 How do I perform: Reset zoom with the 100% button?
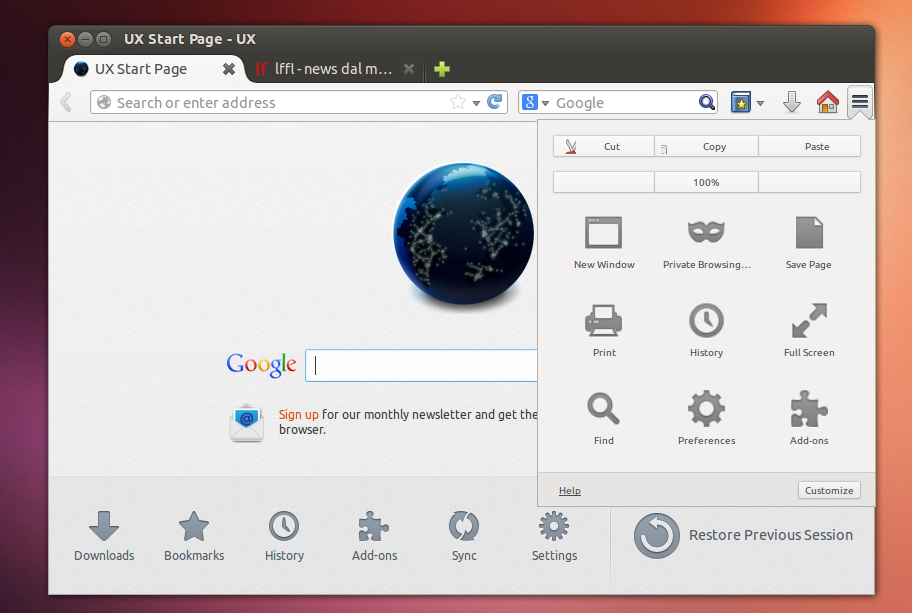click(x=706, y=182)
